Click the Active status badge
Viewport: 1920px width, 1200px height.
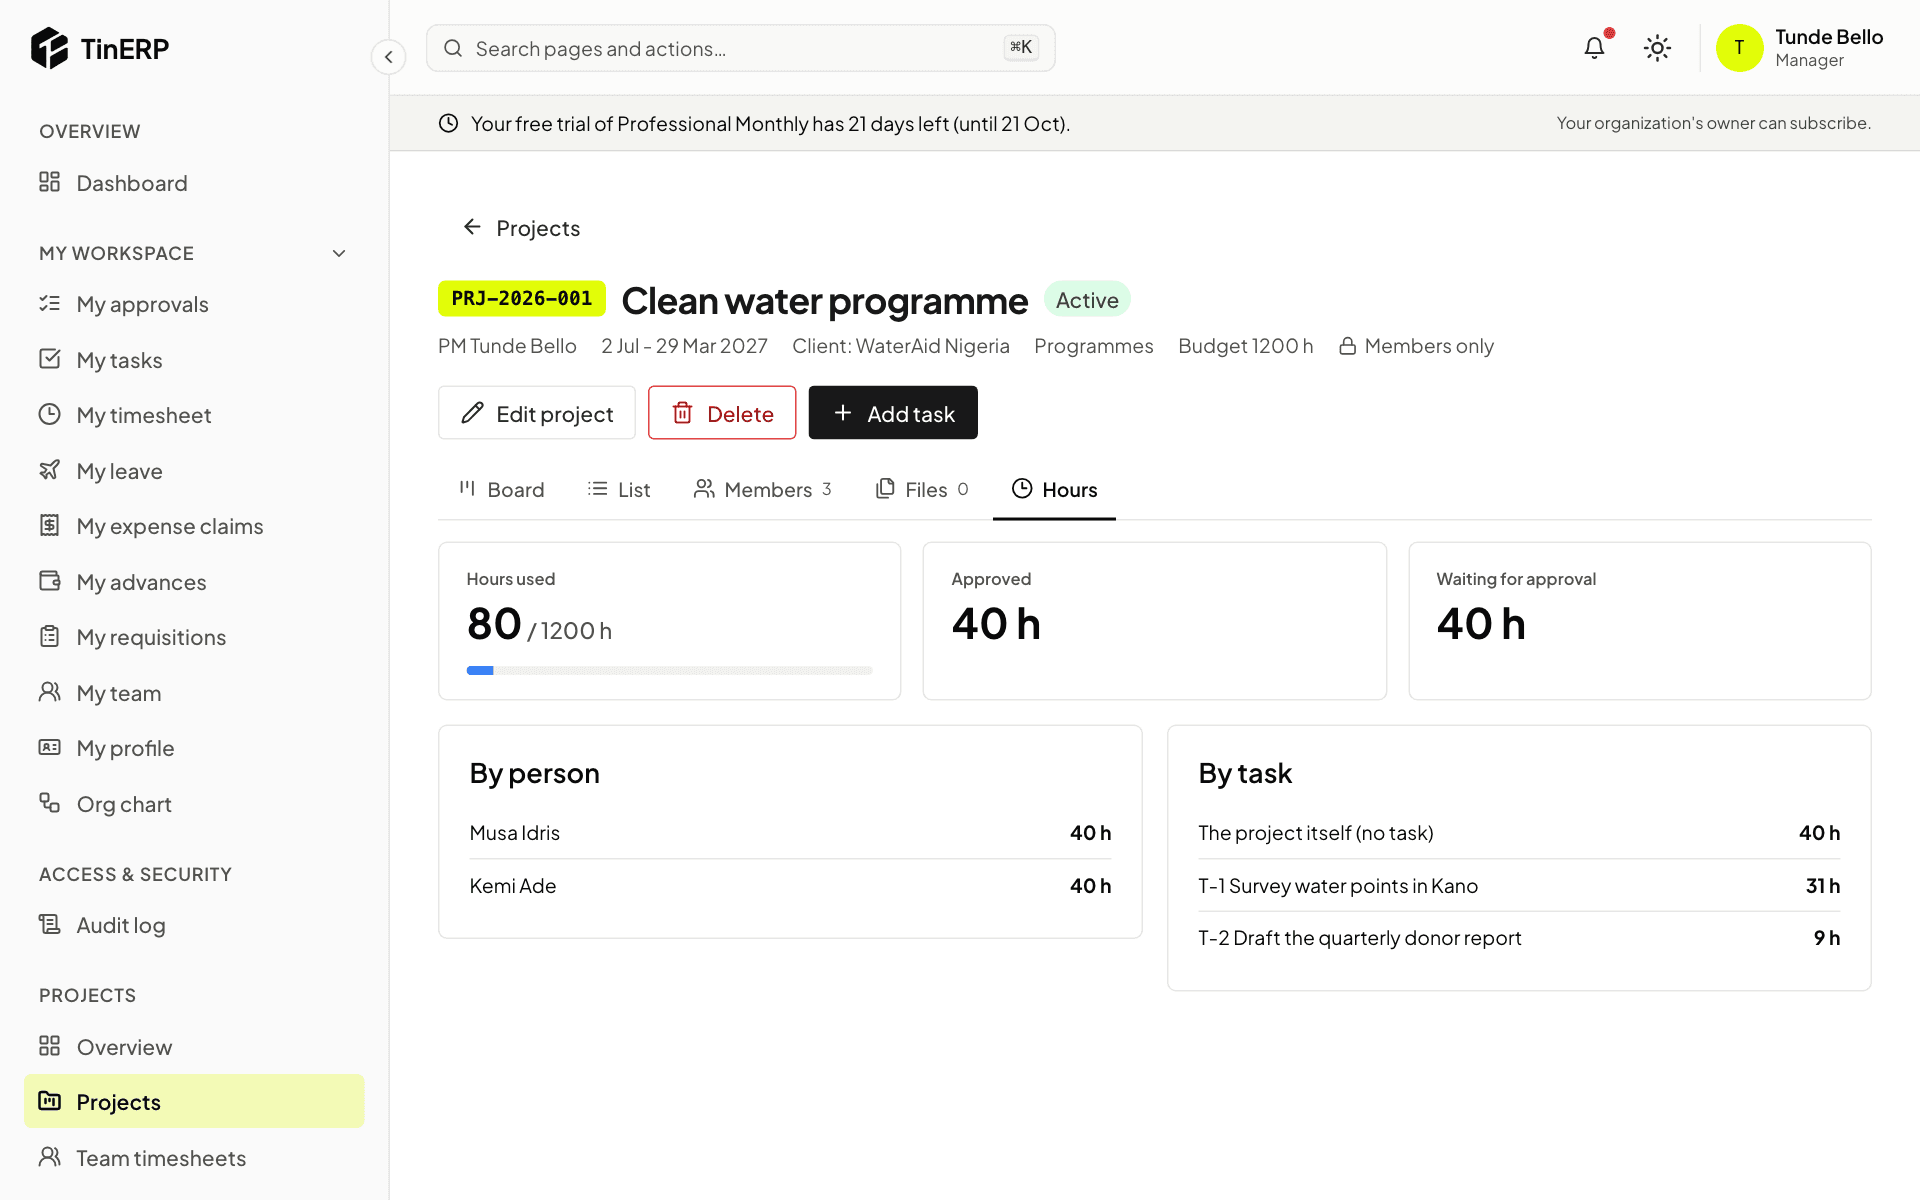(1087, 300)
